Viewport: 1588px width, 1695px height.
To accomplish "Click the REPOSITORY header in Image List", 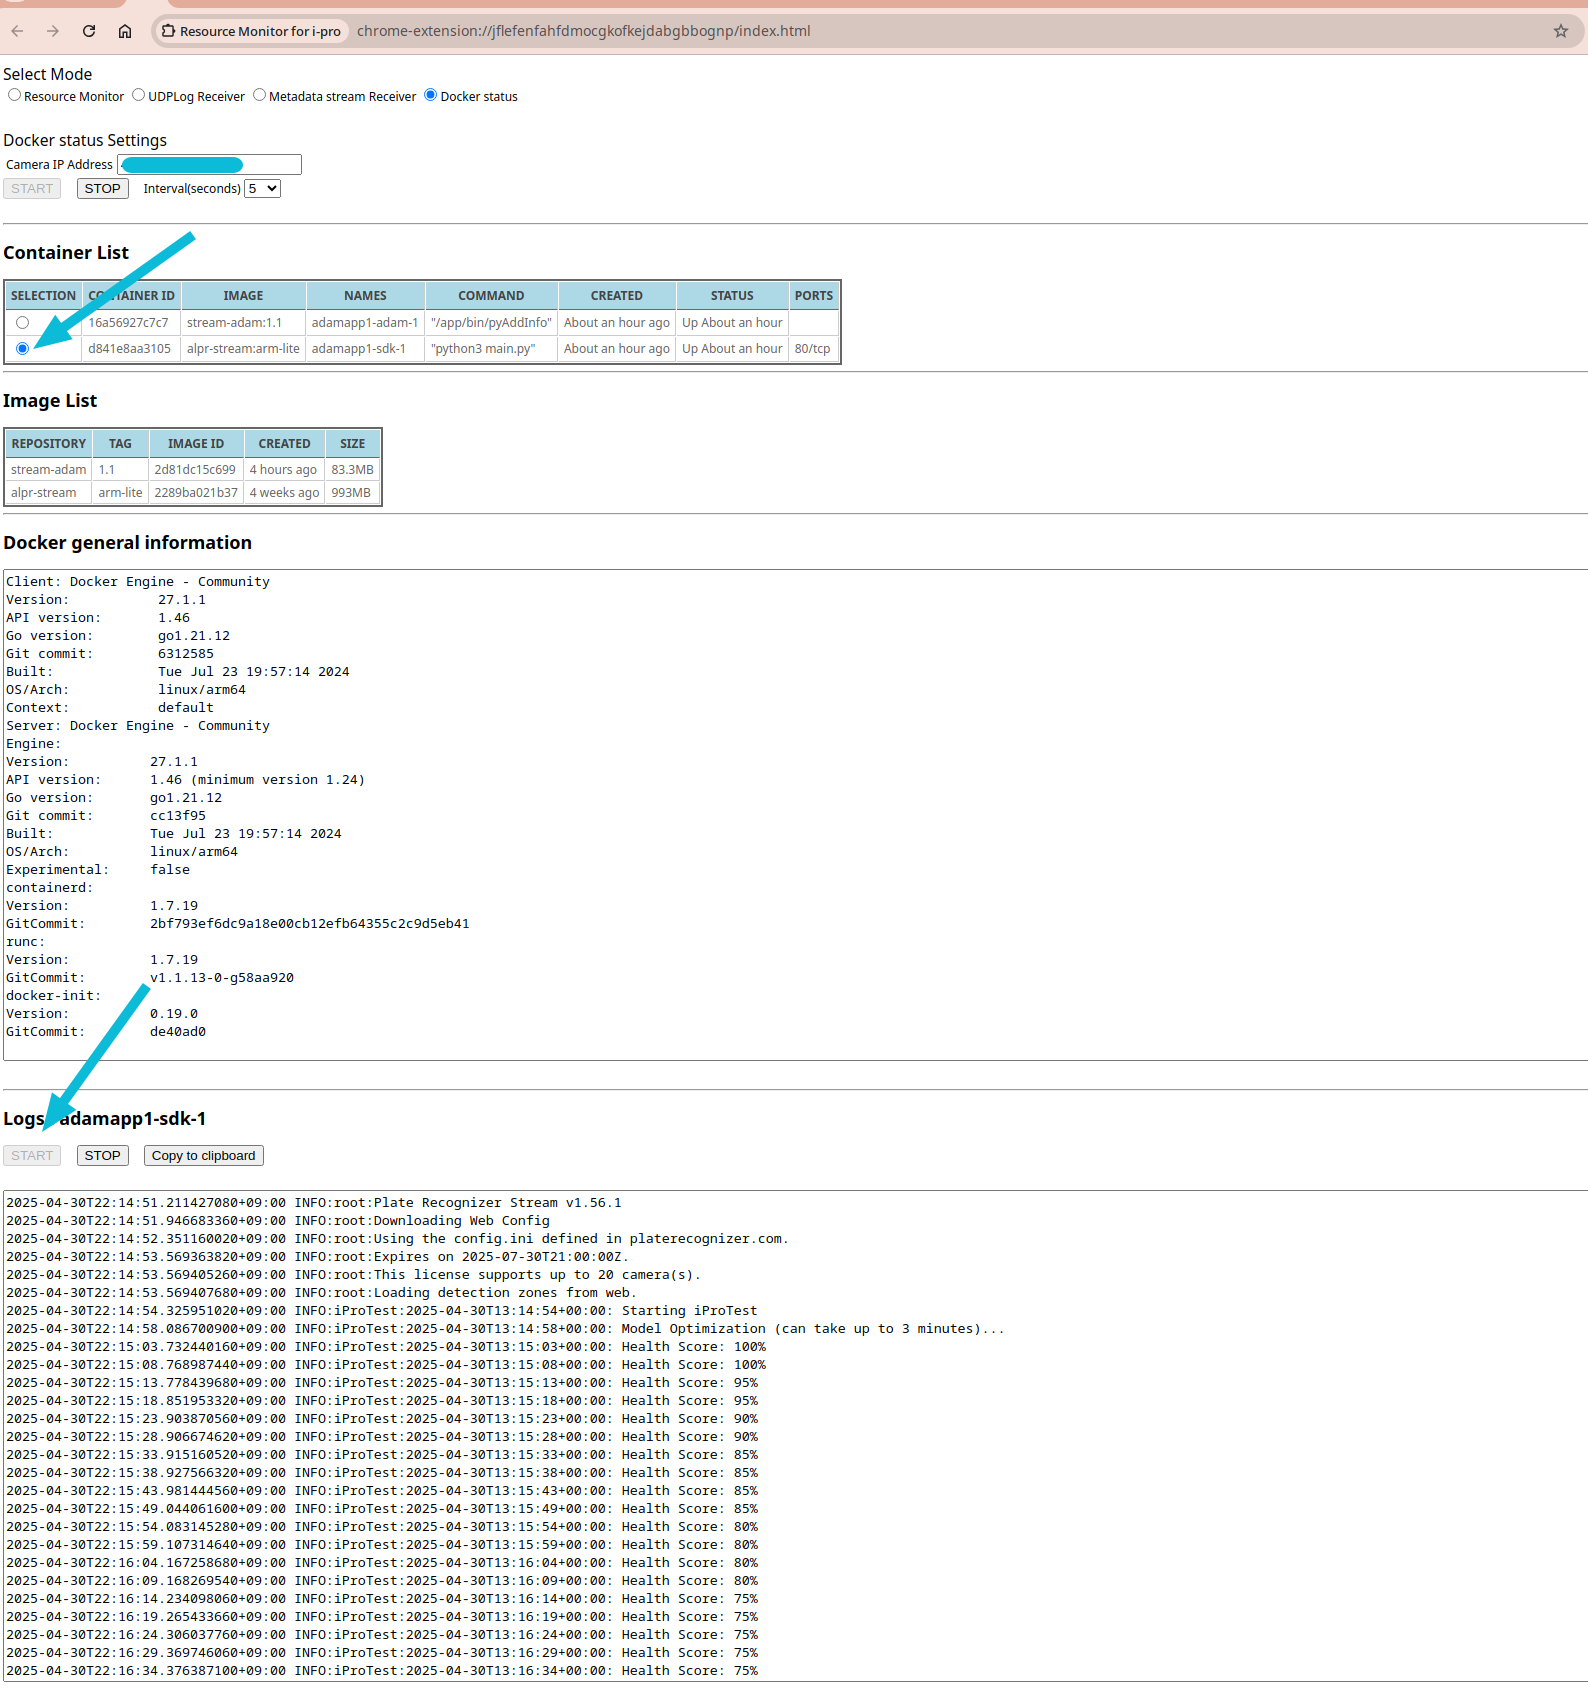I will click(x=48, y=444).
